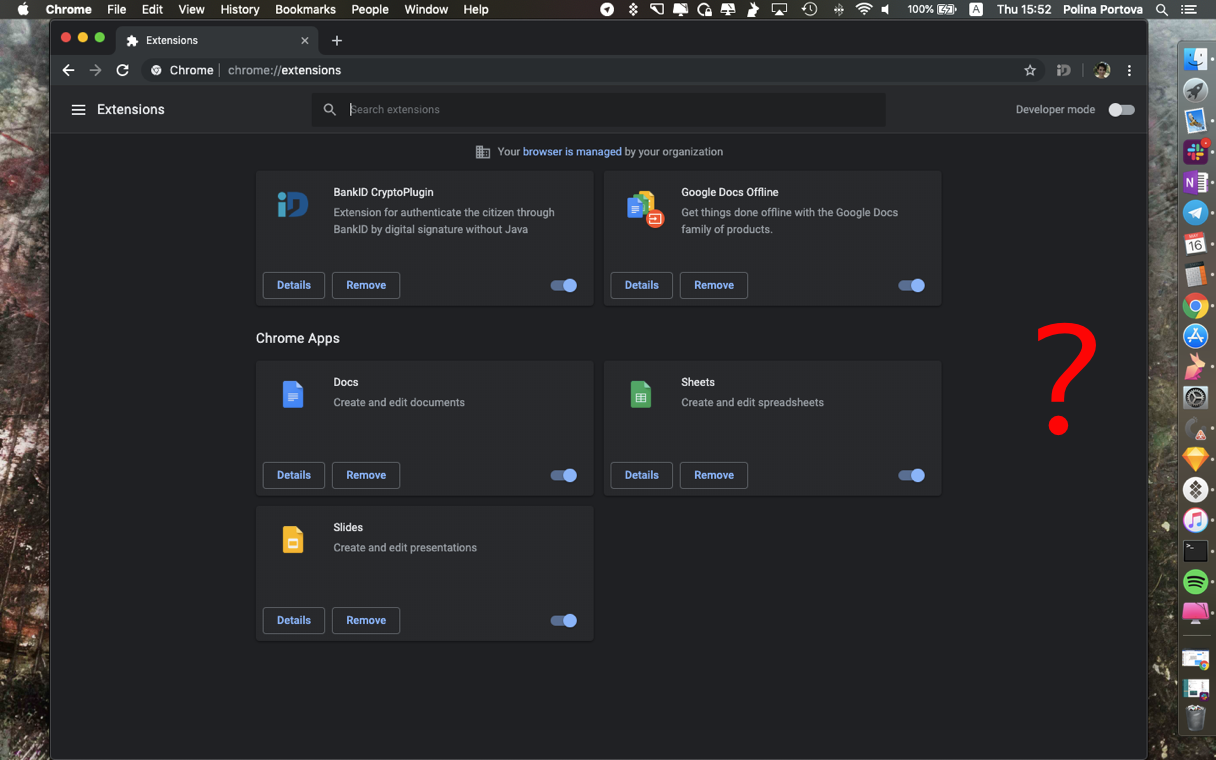Open Details for the Slides app
The image size is (1216, 760).
tap(294, 620)
